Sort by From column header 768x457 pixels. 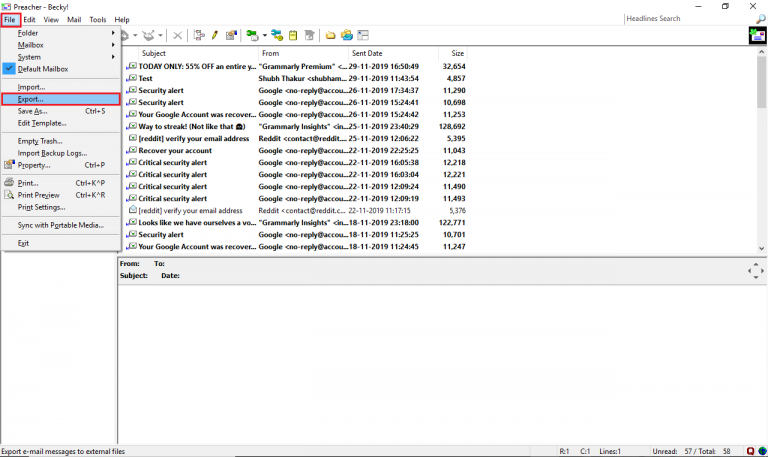[x=303, y=53]
